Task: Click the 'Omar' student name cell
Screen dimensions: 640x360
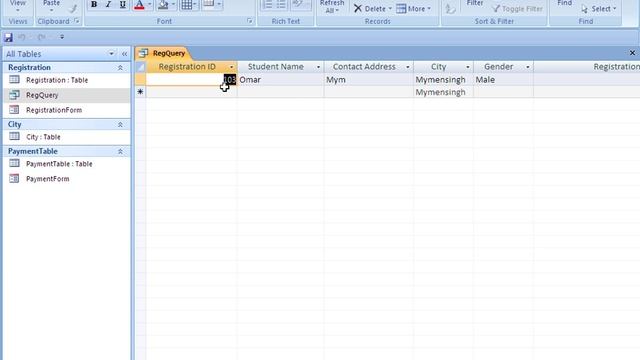Action: [280, 80]
